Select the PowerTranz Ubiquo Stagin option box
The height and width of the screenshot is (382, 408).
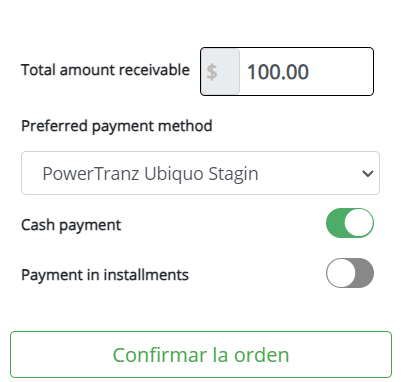(x=200, y=173)
